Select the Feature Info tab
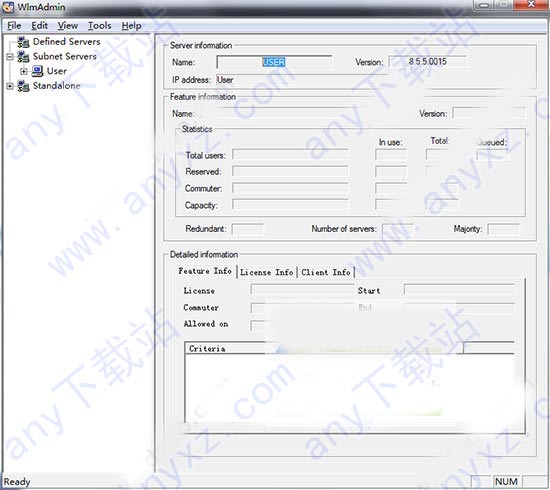Screen dimensions: 550x490 click(205, 271)
